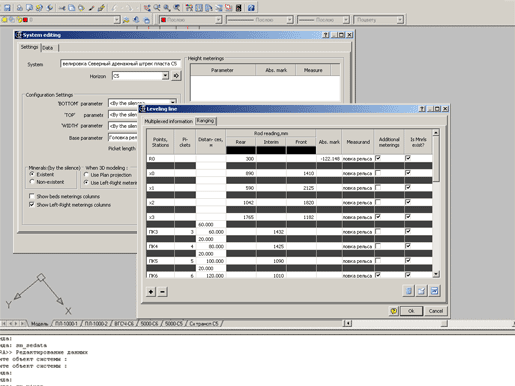Open the 'WIDTH' parameter dropdown
The width and height of the screenshot is (515, 386).
(x=123, y=126)
